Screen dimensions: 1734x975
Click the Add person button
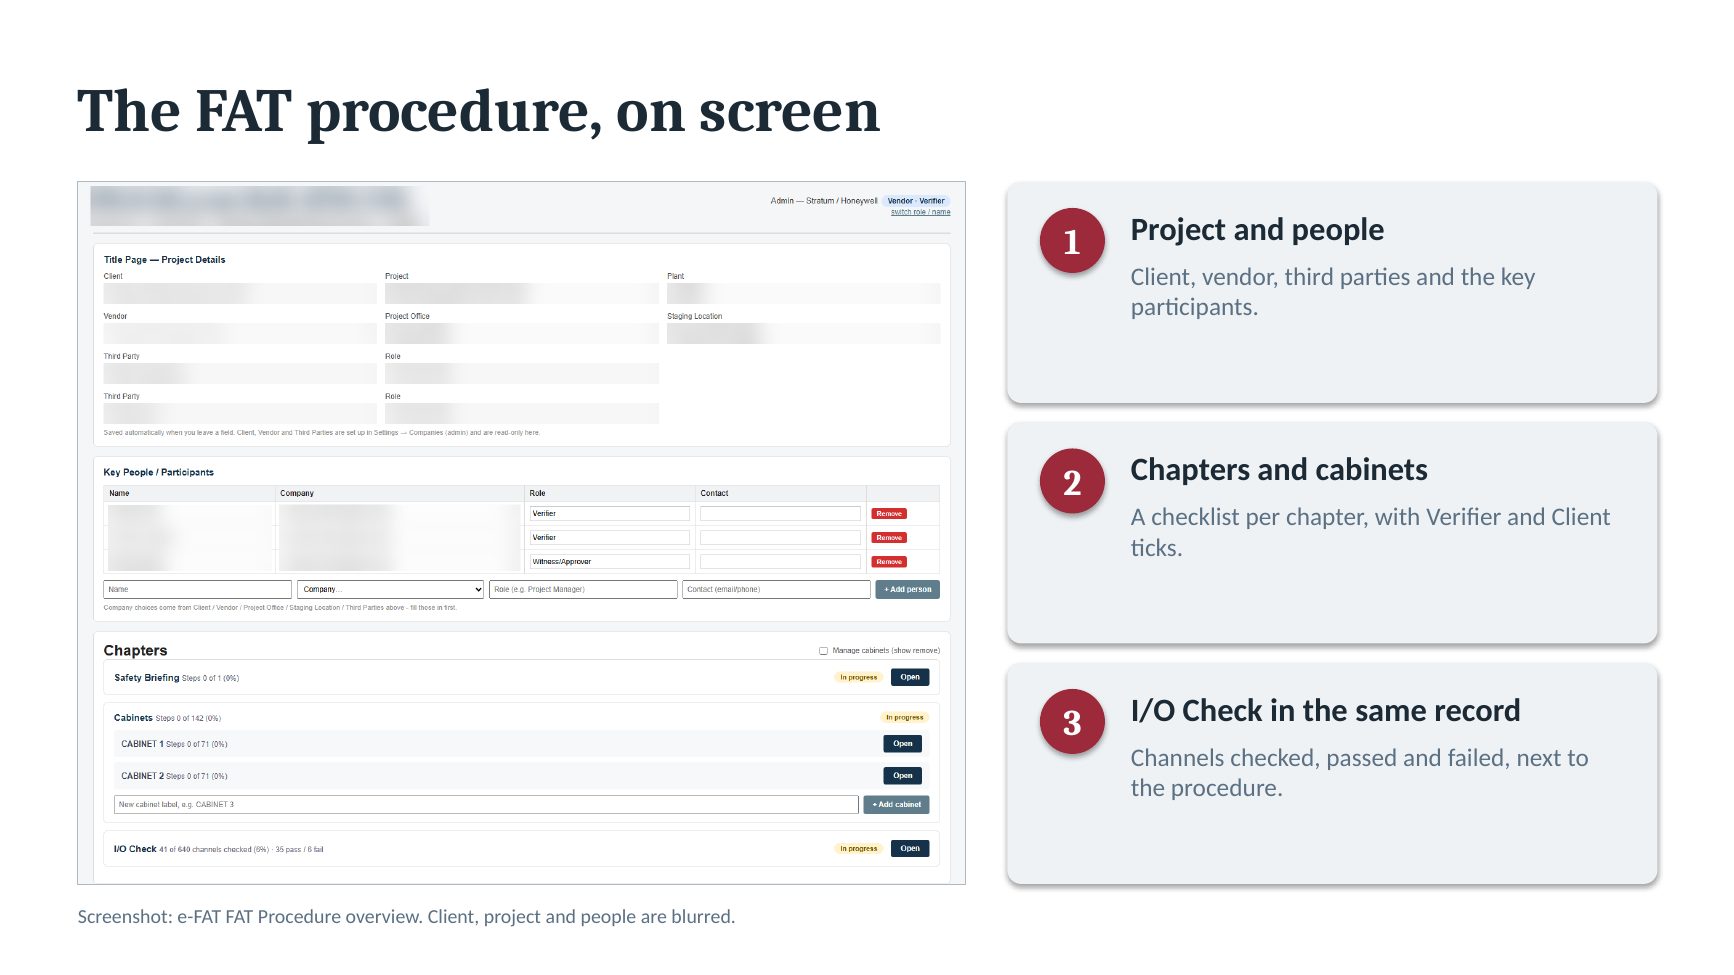pyautogui.click(x=907, y=590)
